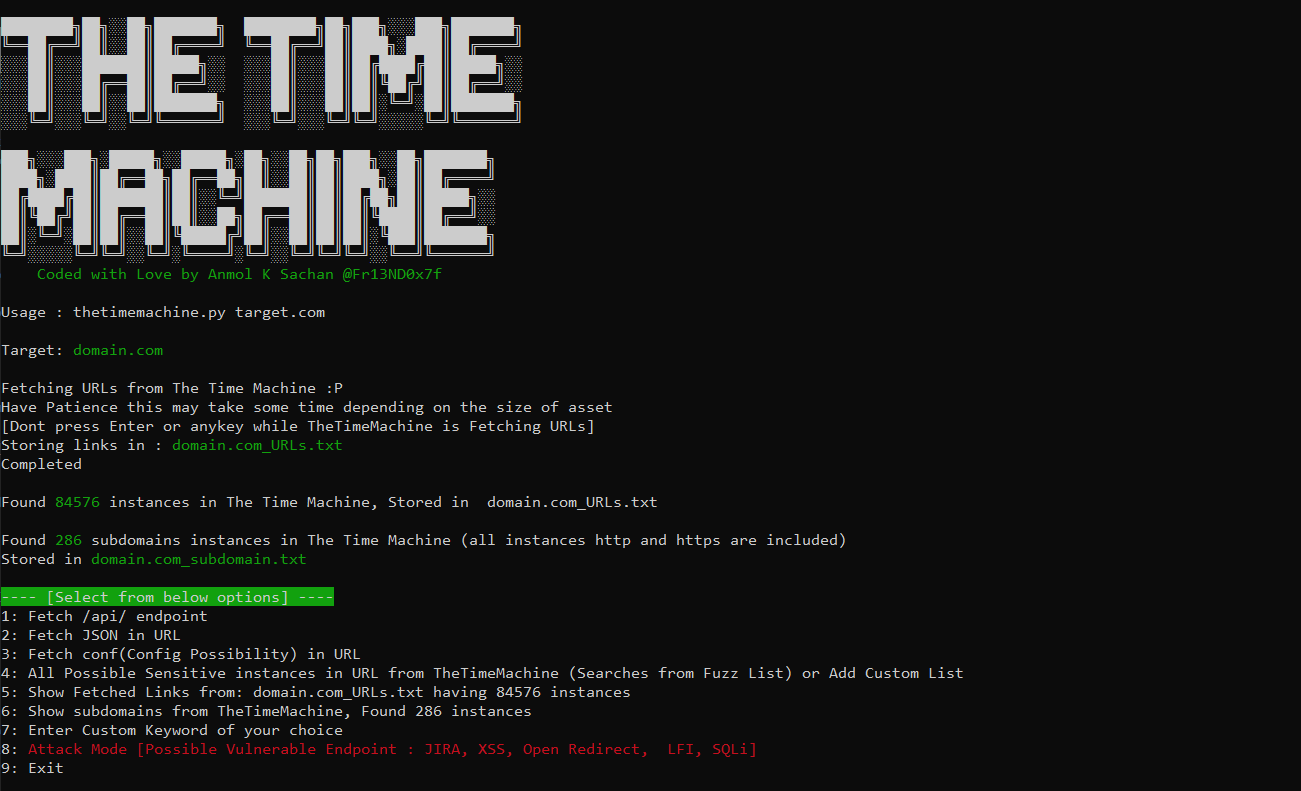Select option 6: Show subdomains from TheTimeMachine

266,711
